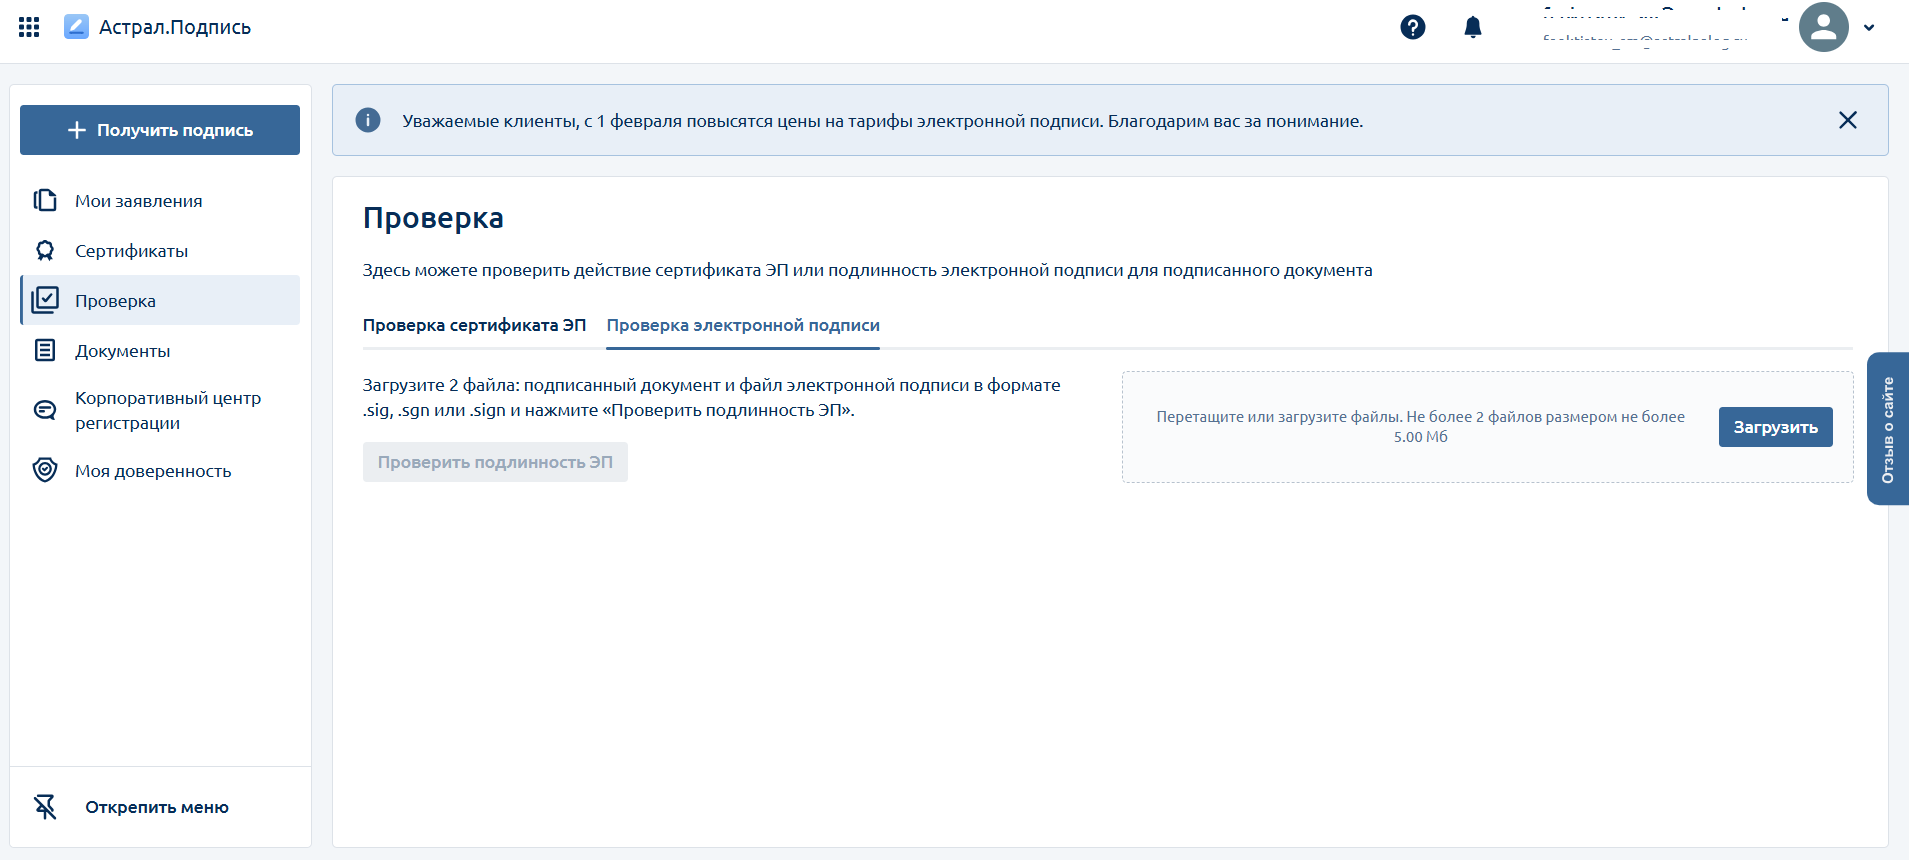The height and width of the screenshot is (860, 1920).
Task: Toggle Открепить меню pin
Action: click(156, 807)
